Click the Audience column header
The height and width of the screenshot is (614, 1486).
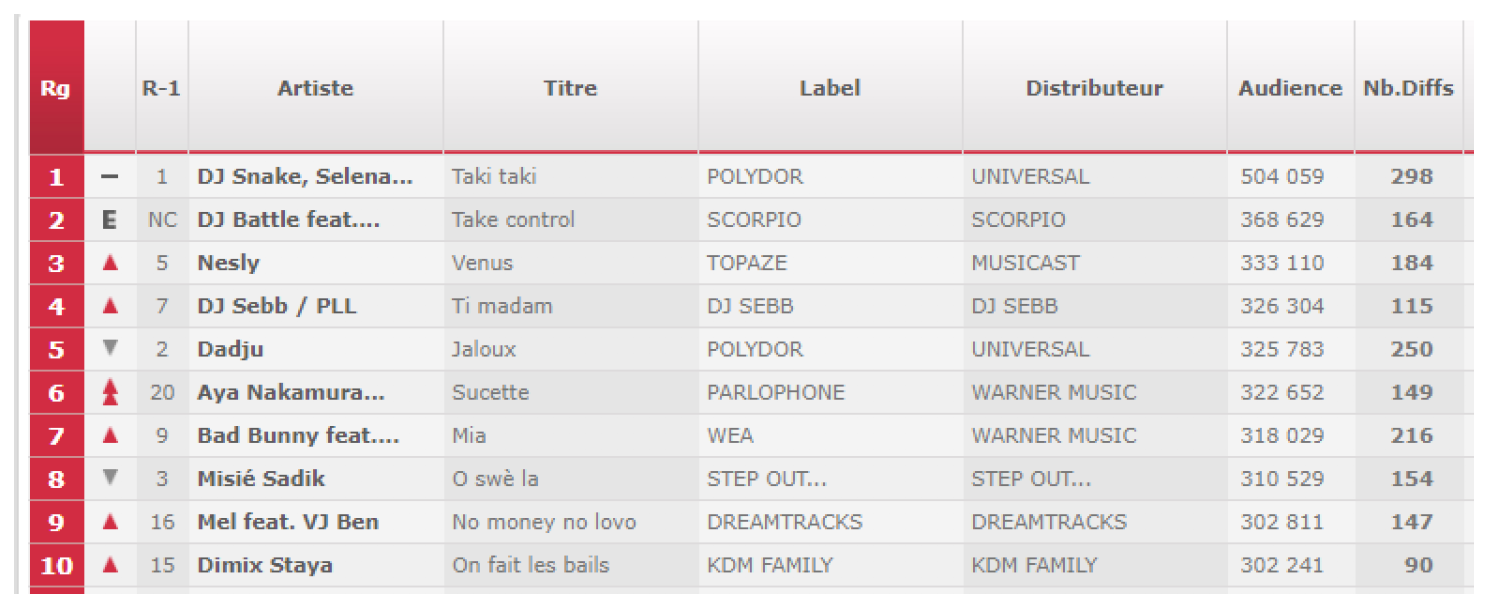pyautogui.click(x=1290, y=88)
